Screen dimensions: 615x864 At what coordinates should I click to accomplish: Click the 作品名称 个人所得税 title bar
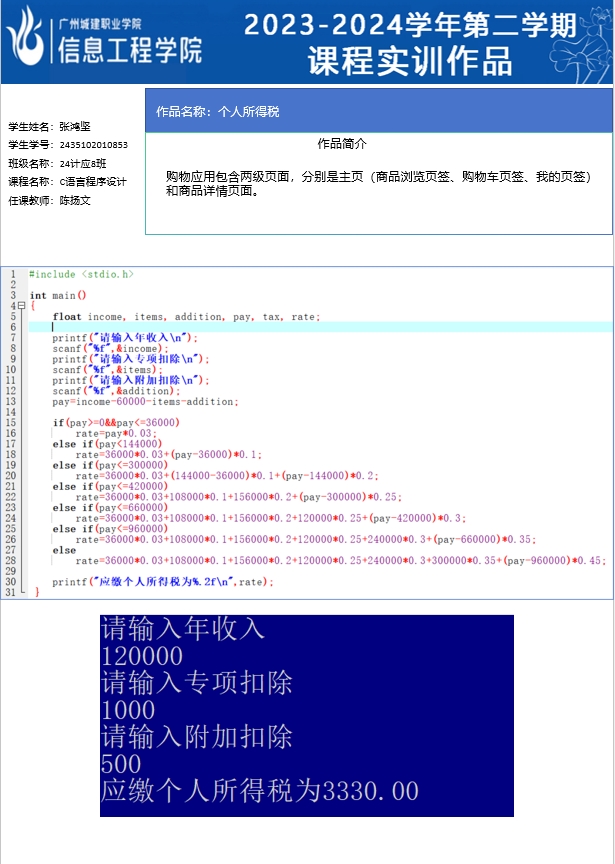tap(378, 111)
